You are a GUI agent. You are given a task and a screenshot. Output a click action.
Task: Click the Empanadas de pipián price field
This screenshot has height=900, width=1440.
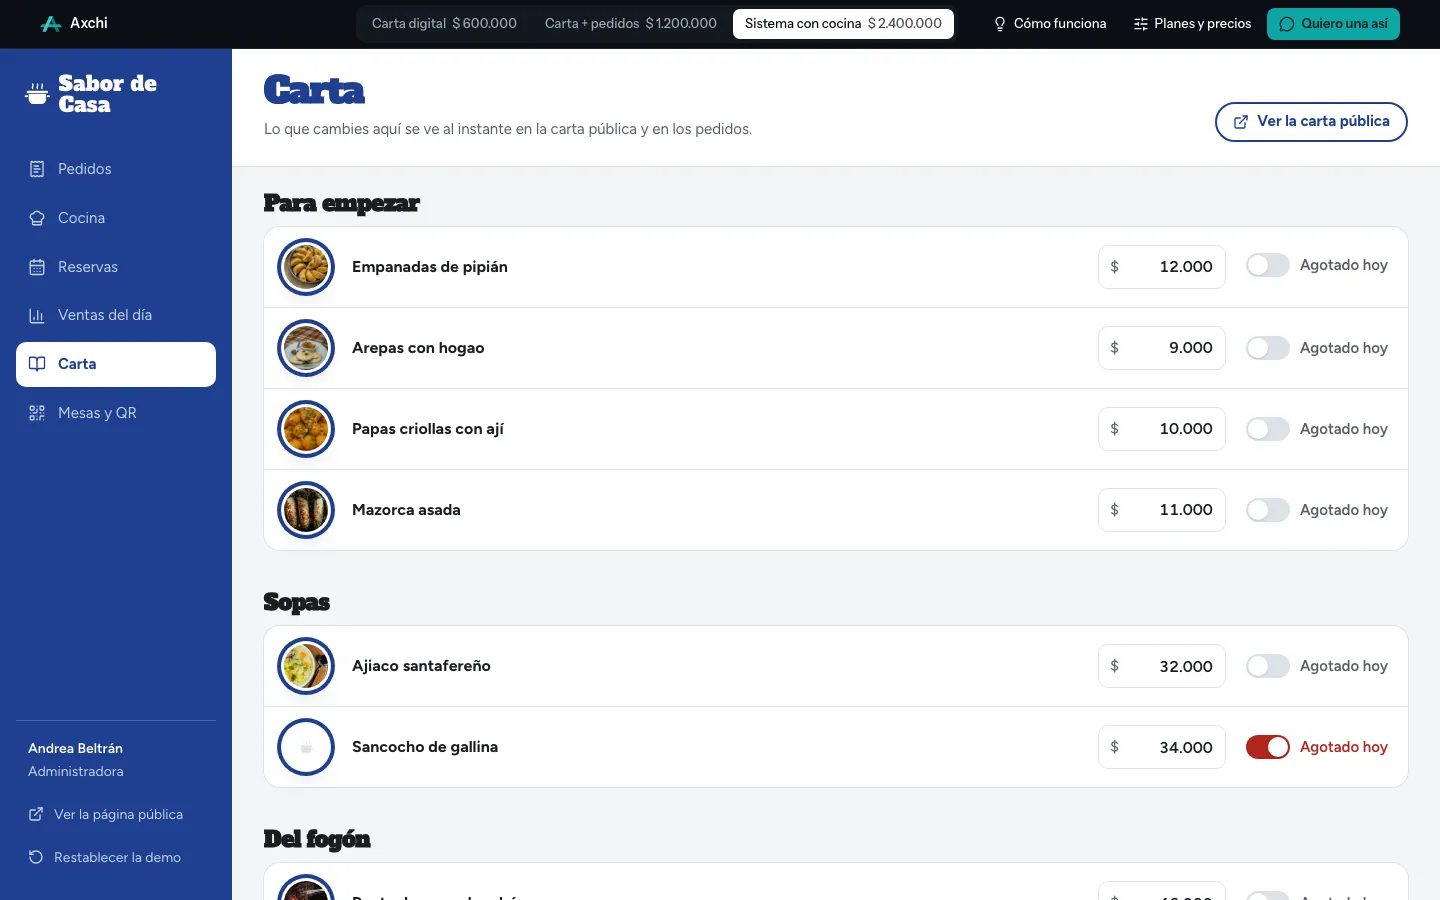pyautogui.click(x=1162, y=267)
